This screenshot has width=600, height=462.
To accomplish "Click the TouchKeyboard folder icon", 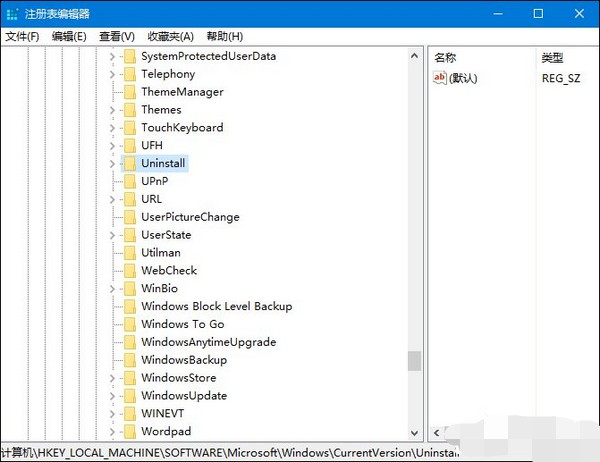I will [130, 128].
